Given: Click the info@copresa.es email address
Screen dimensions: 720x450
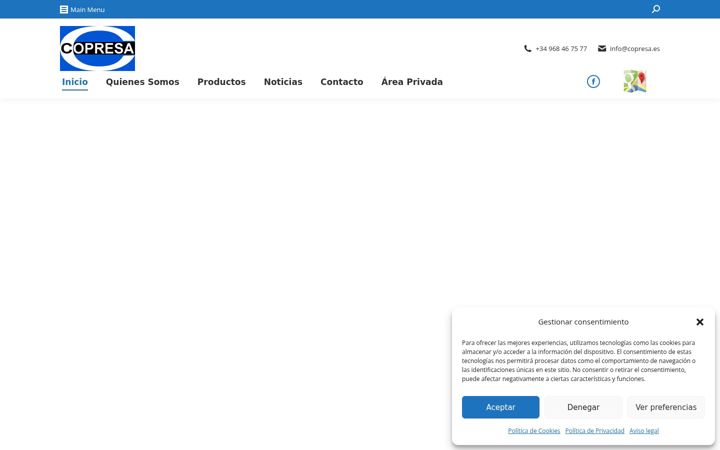Looking at the screenshot, I should coord(635,49).
